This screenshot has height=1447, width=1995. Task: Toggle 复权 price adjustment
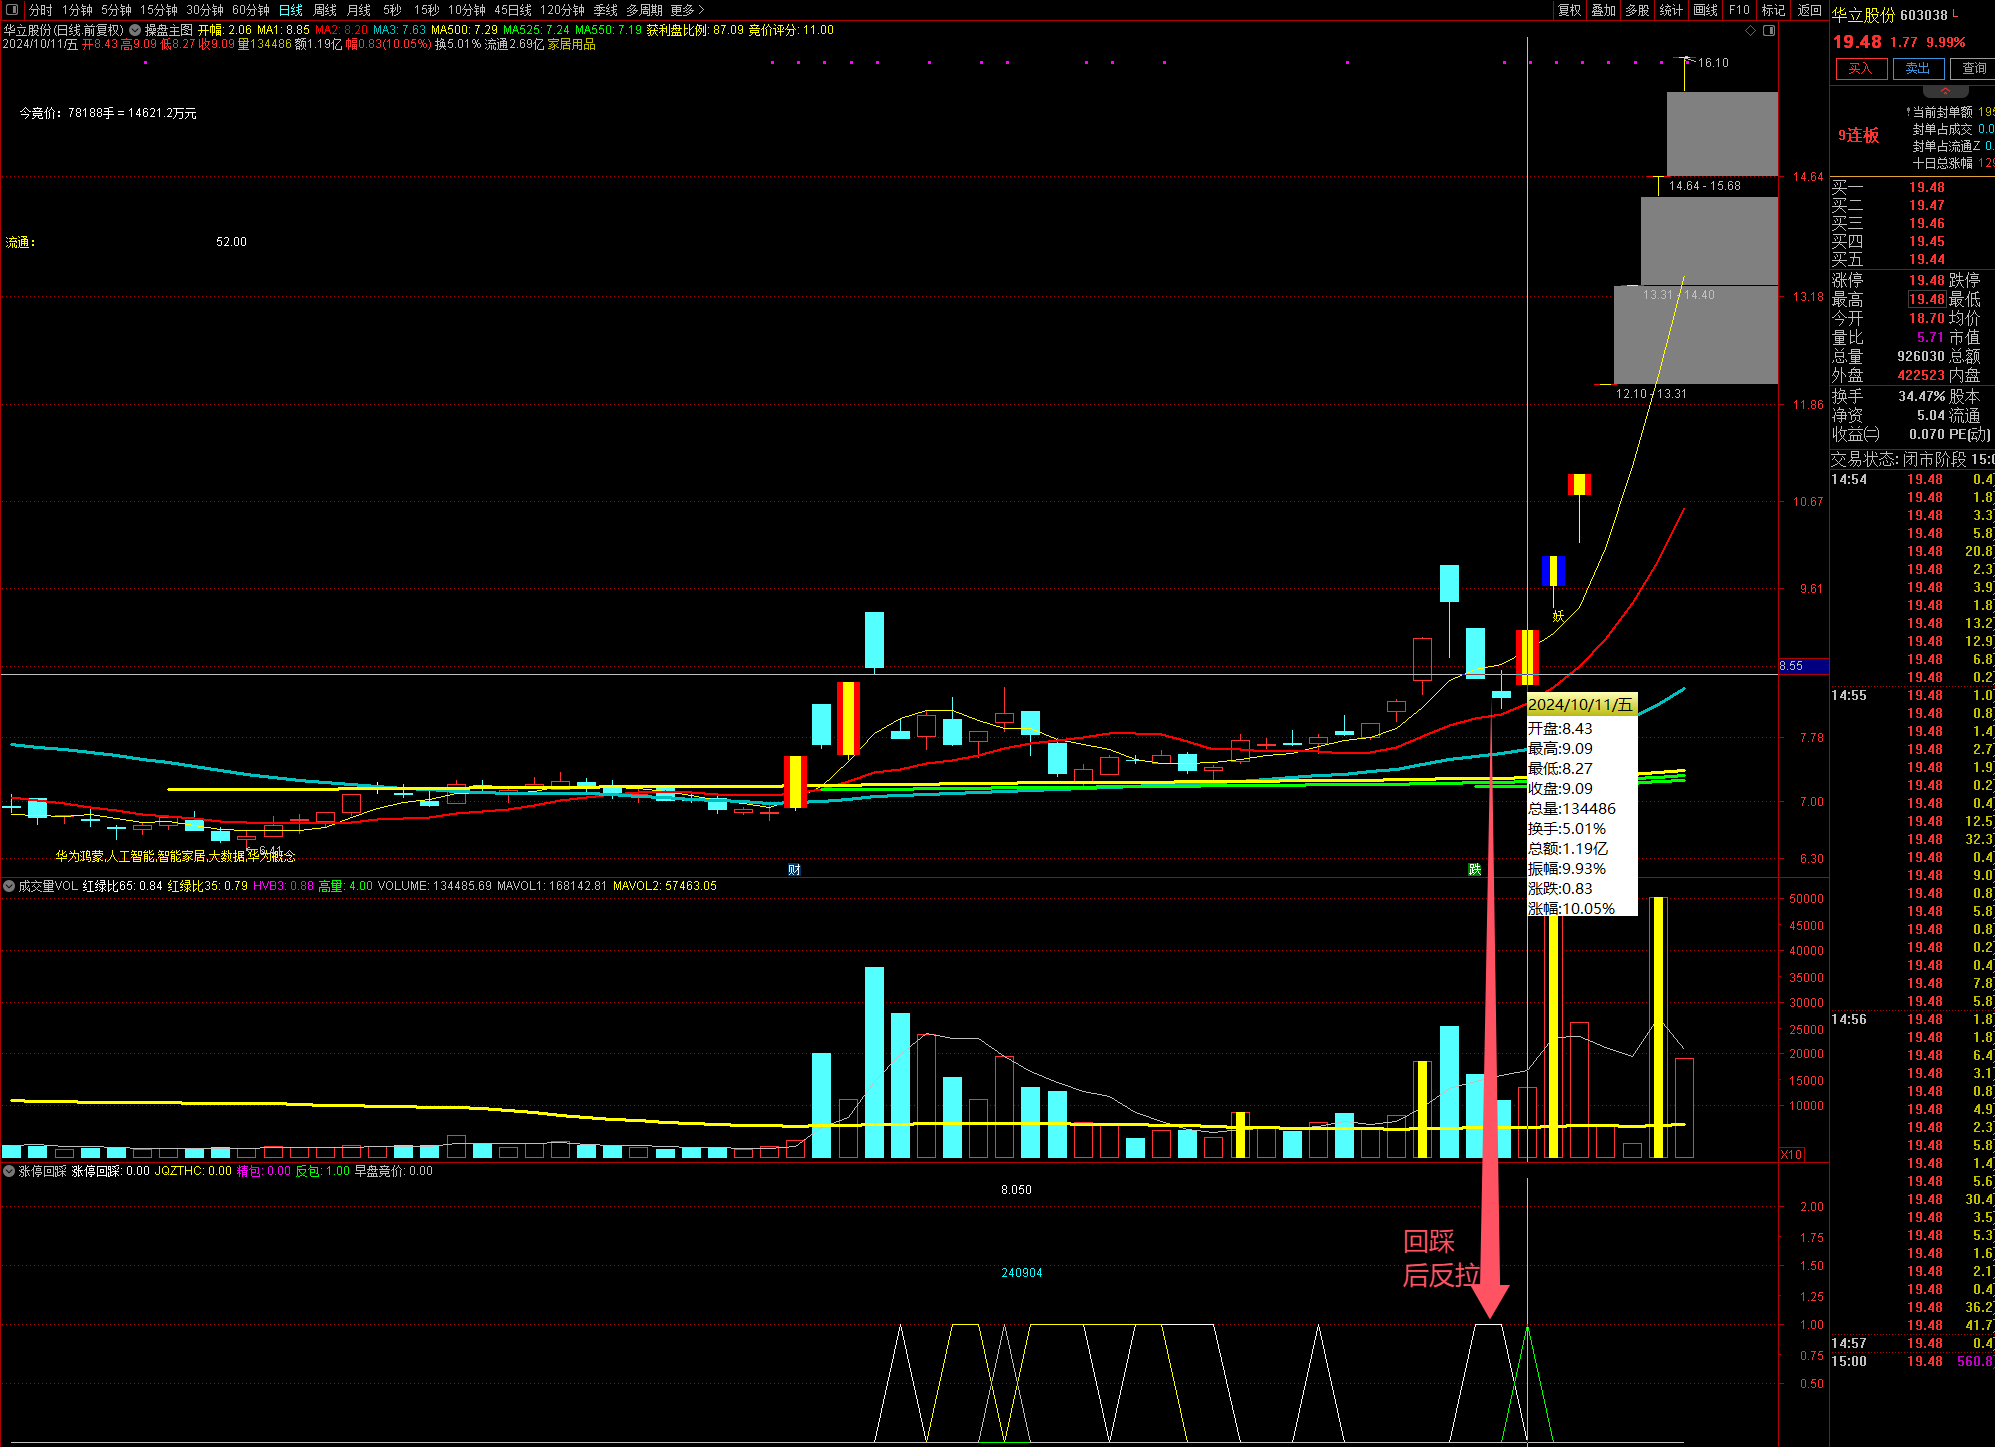tap(1569, 10)
